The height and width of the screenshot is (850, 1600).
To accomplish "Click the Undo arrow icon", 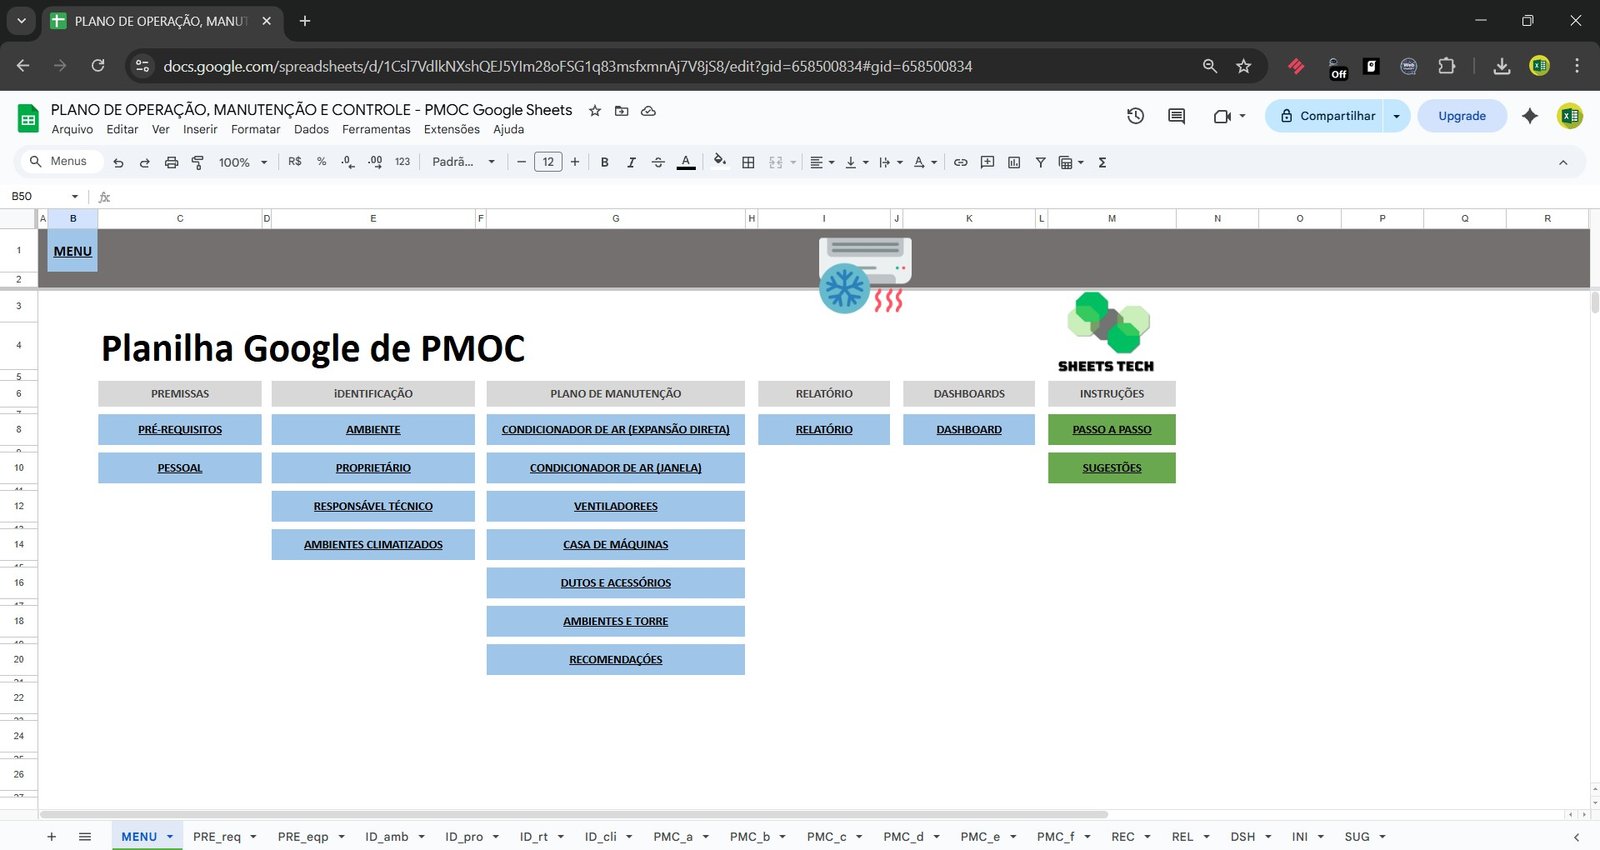I will point(118,162).
